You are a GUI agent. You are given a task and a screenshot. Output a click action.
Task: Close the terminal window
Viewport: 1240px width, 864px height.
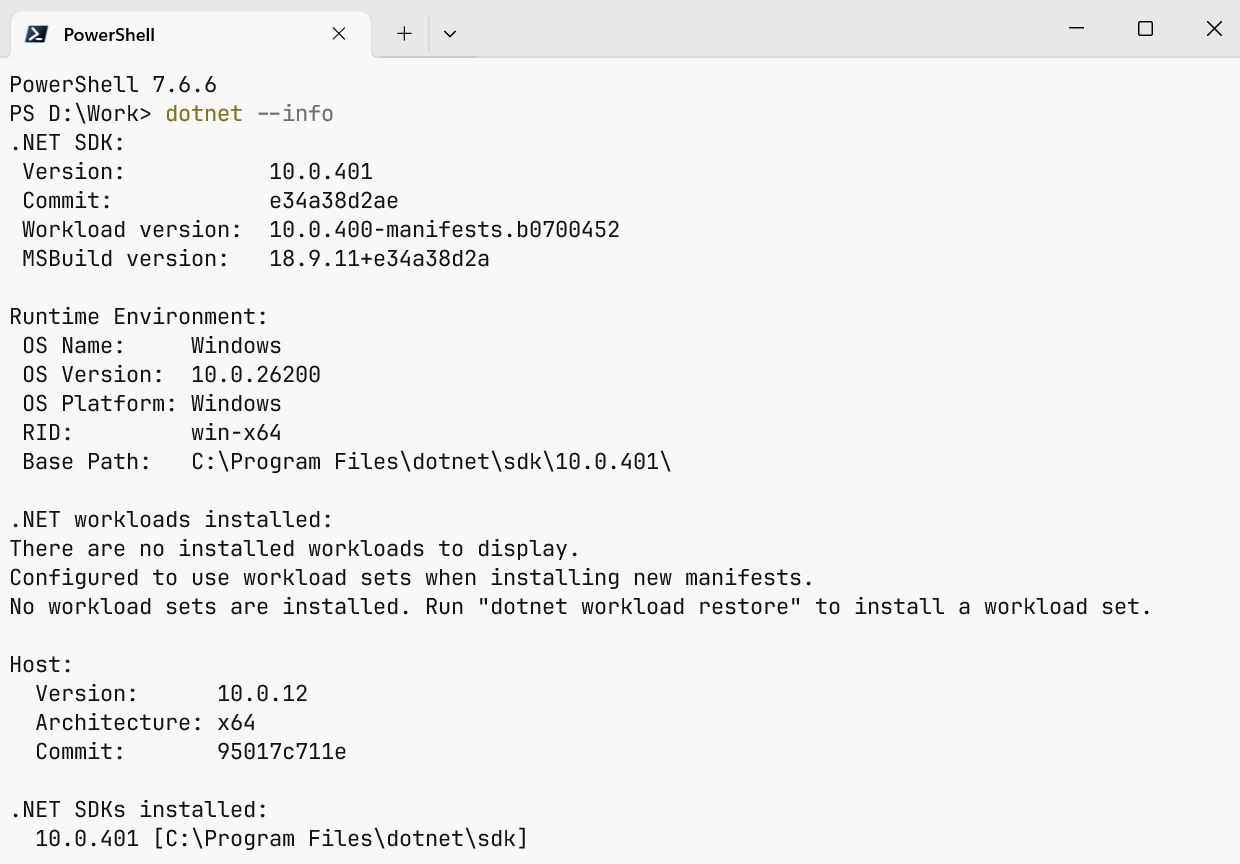click(x=1214, y=29)
